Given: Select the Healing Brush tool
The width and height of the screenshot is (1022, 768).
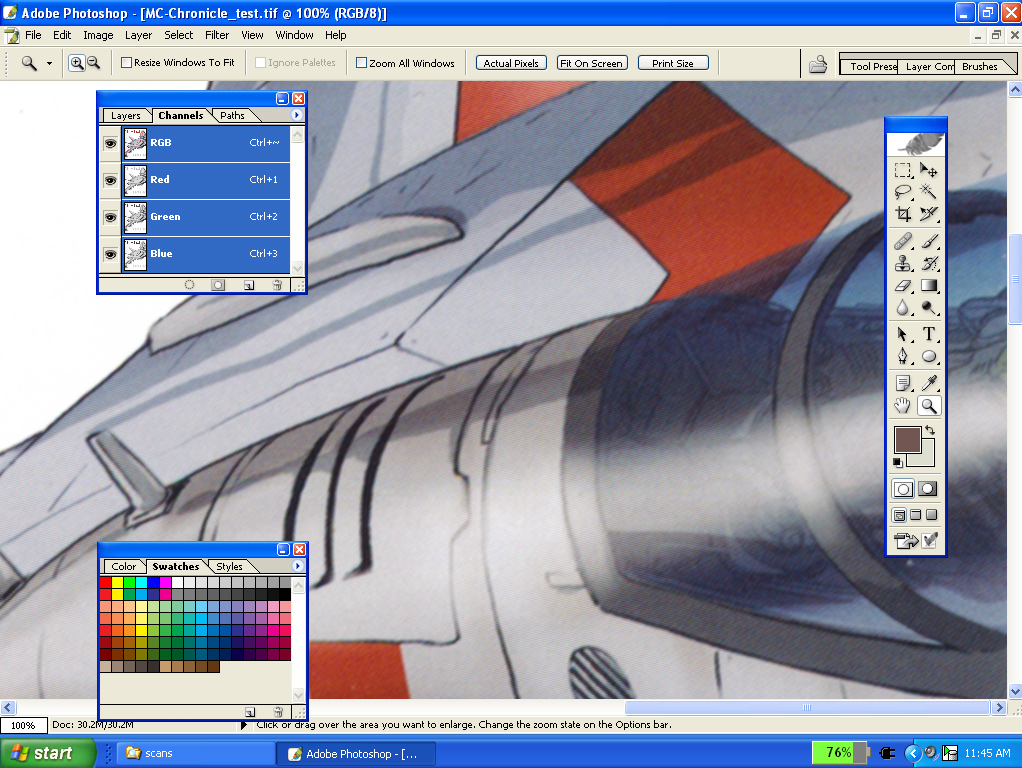Looking at the screenshot, I should pos(903,242).
